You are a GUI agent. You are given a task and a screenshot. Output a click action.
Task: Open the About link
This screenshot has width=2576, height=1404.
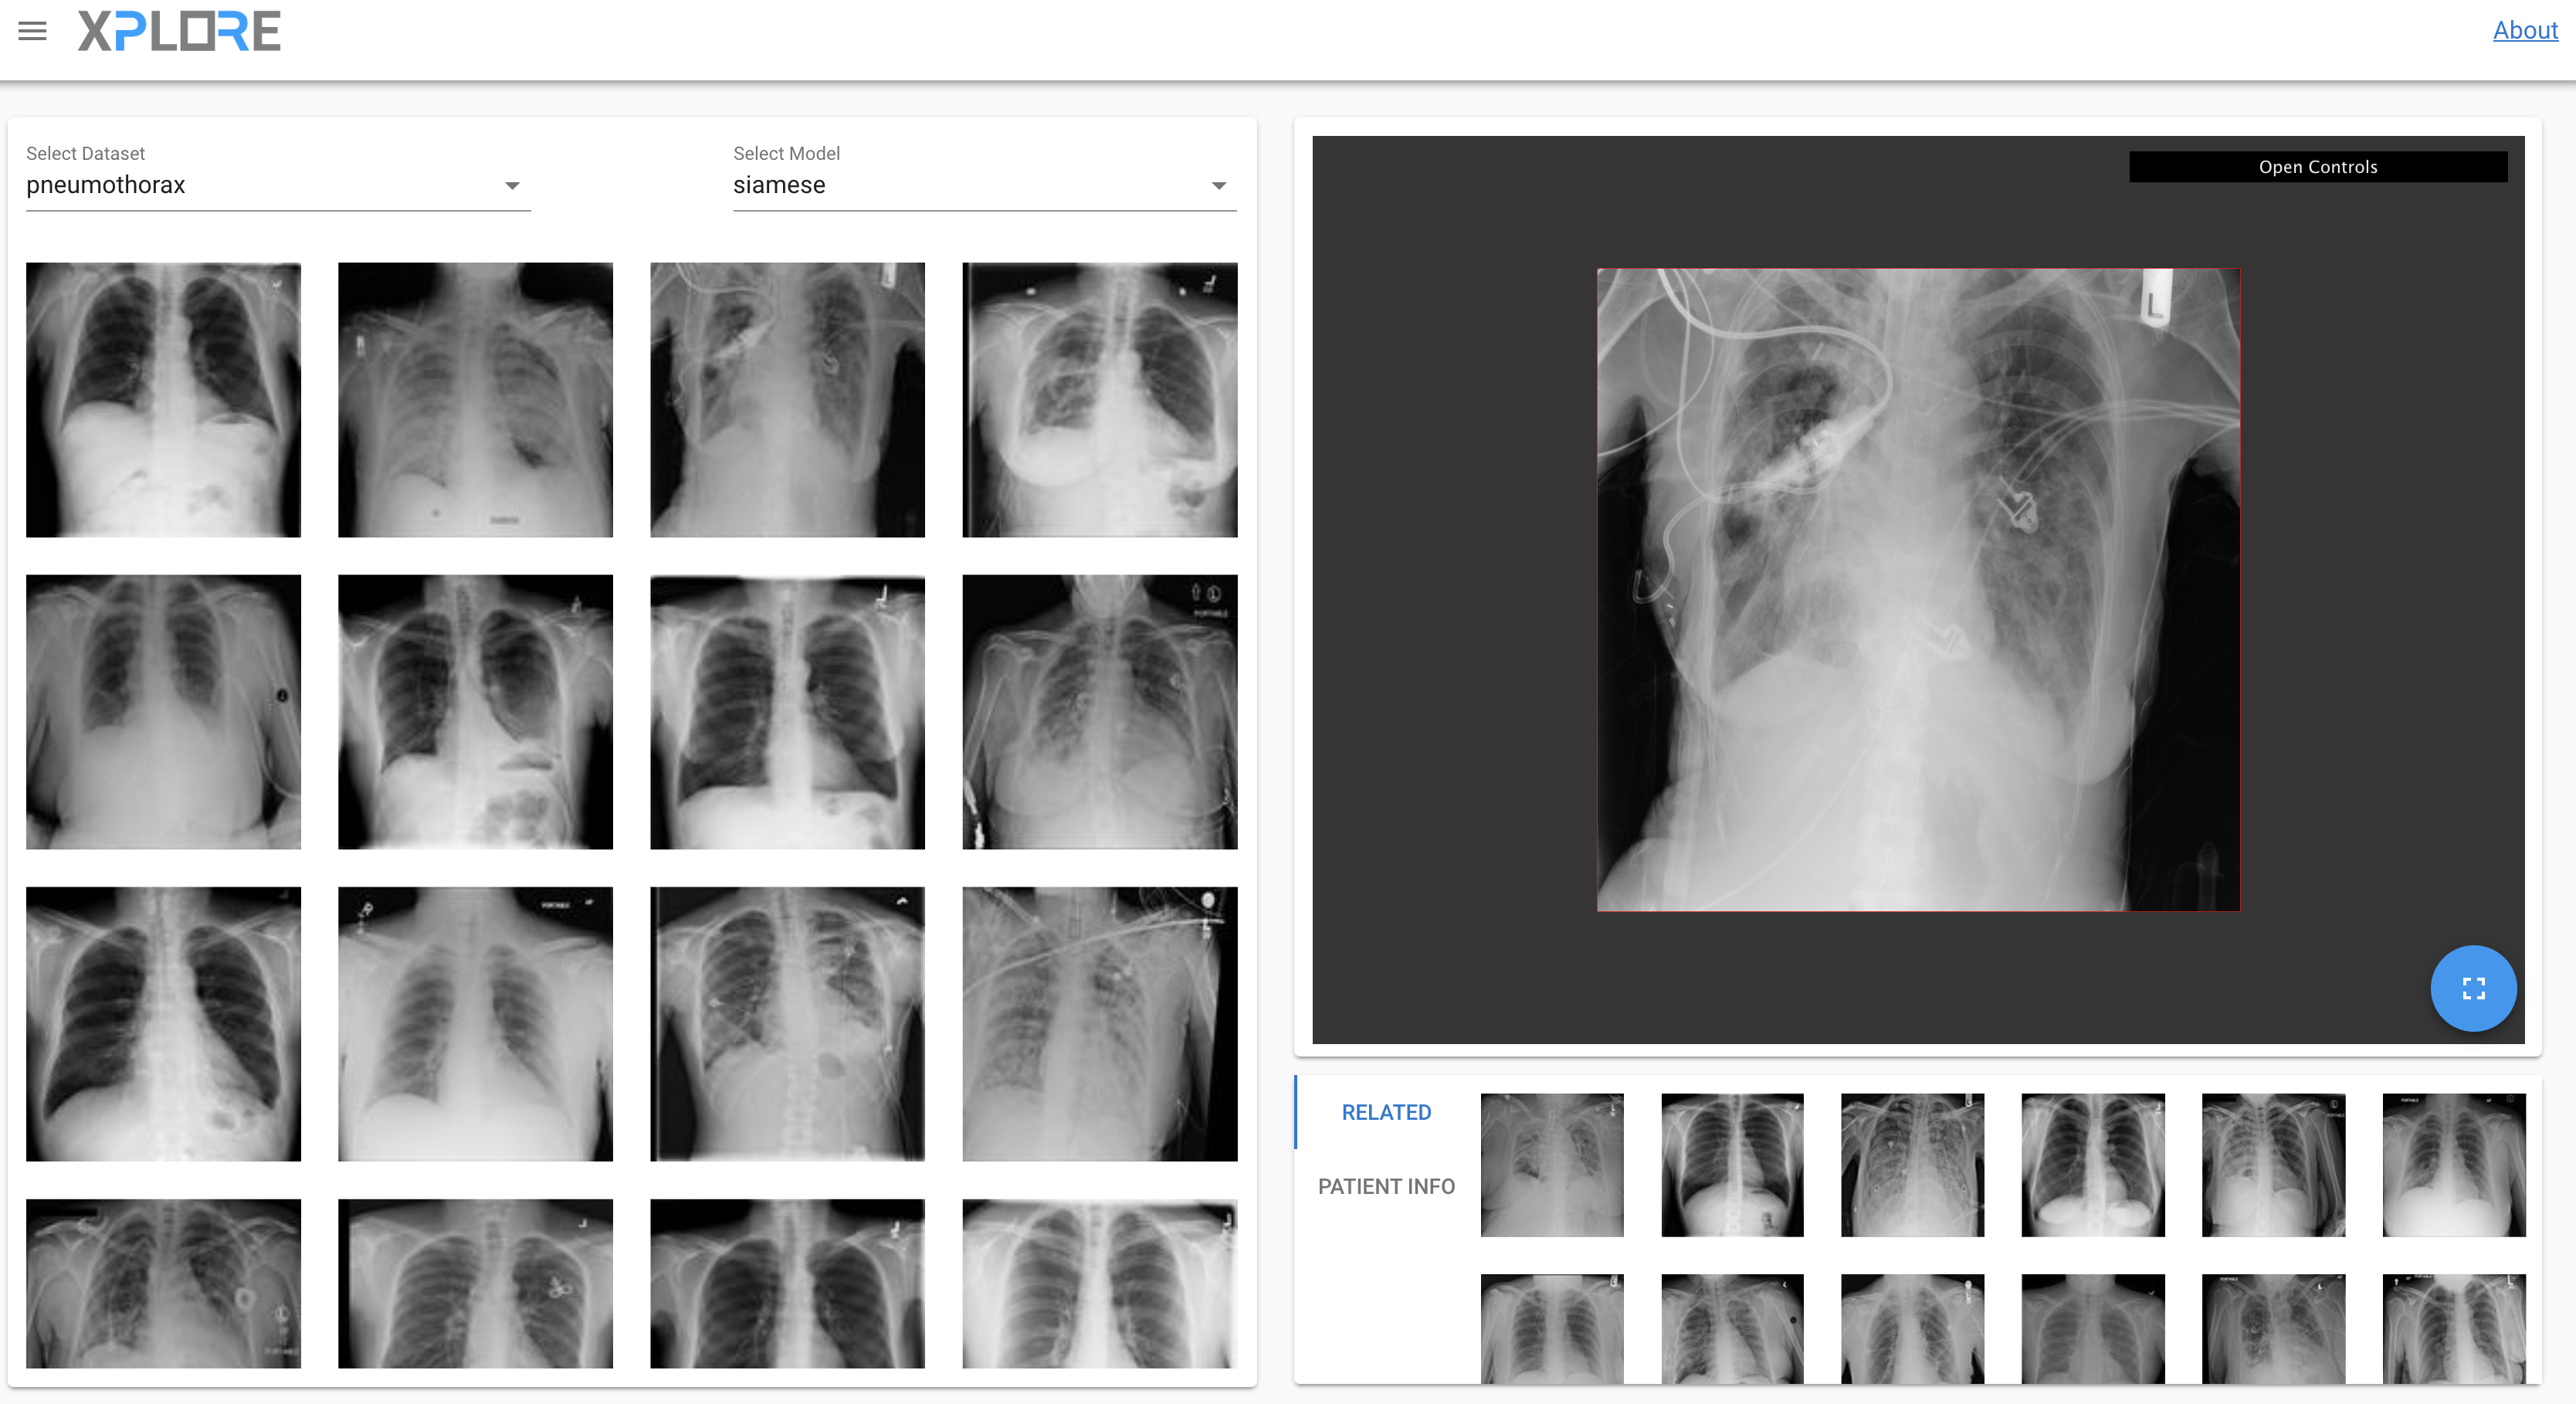click(2524, 31)
